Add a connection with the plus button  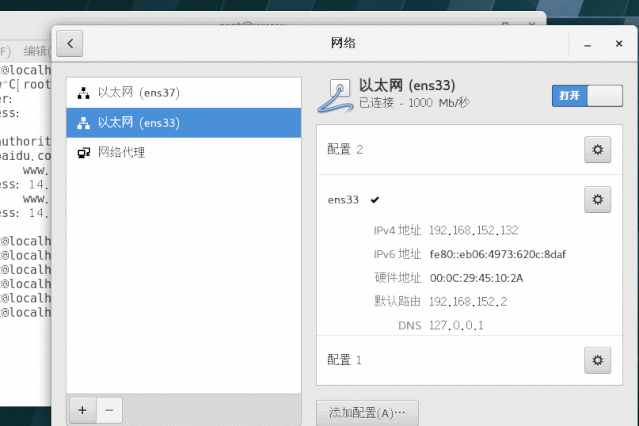point(82,409)
